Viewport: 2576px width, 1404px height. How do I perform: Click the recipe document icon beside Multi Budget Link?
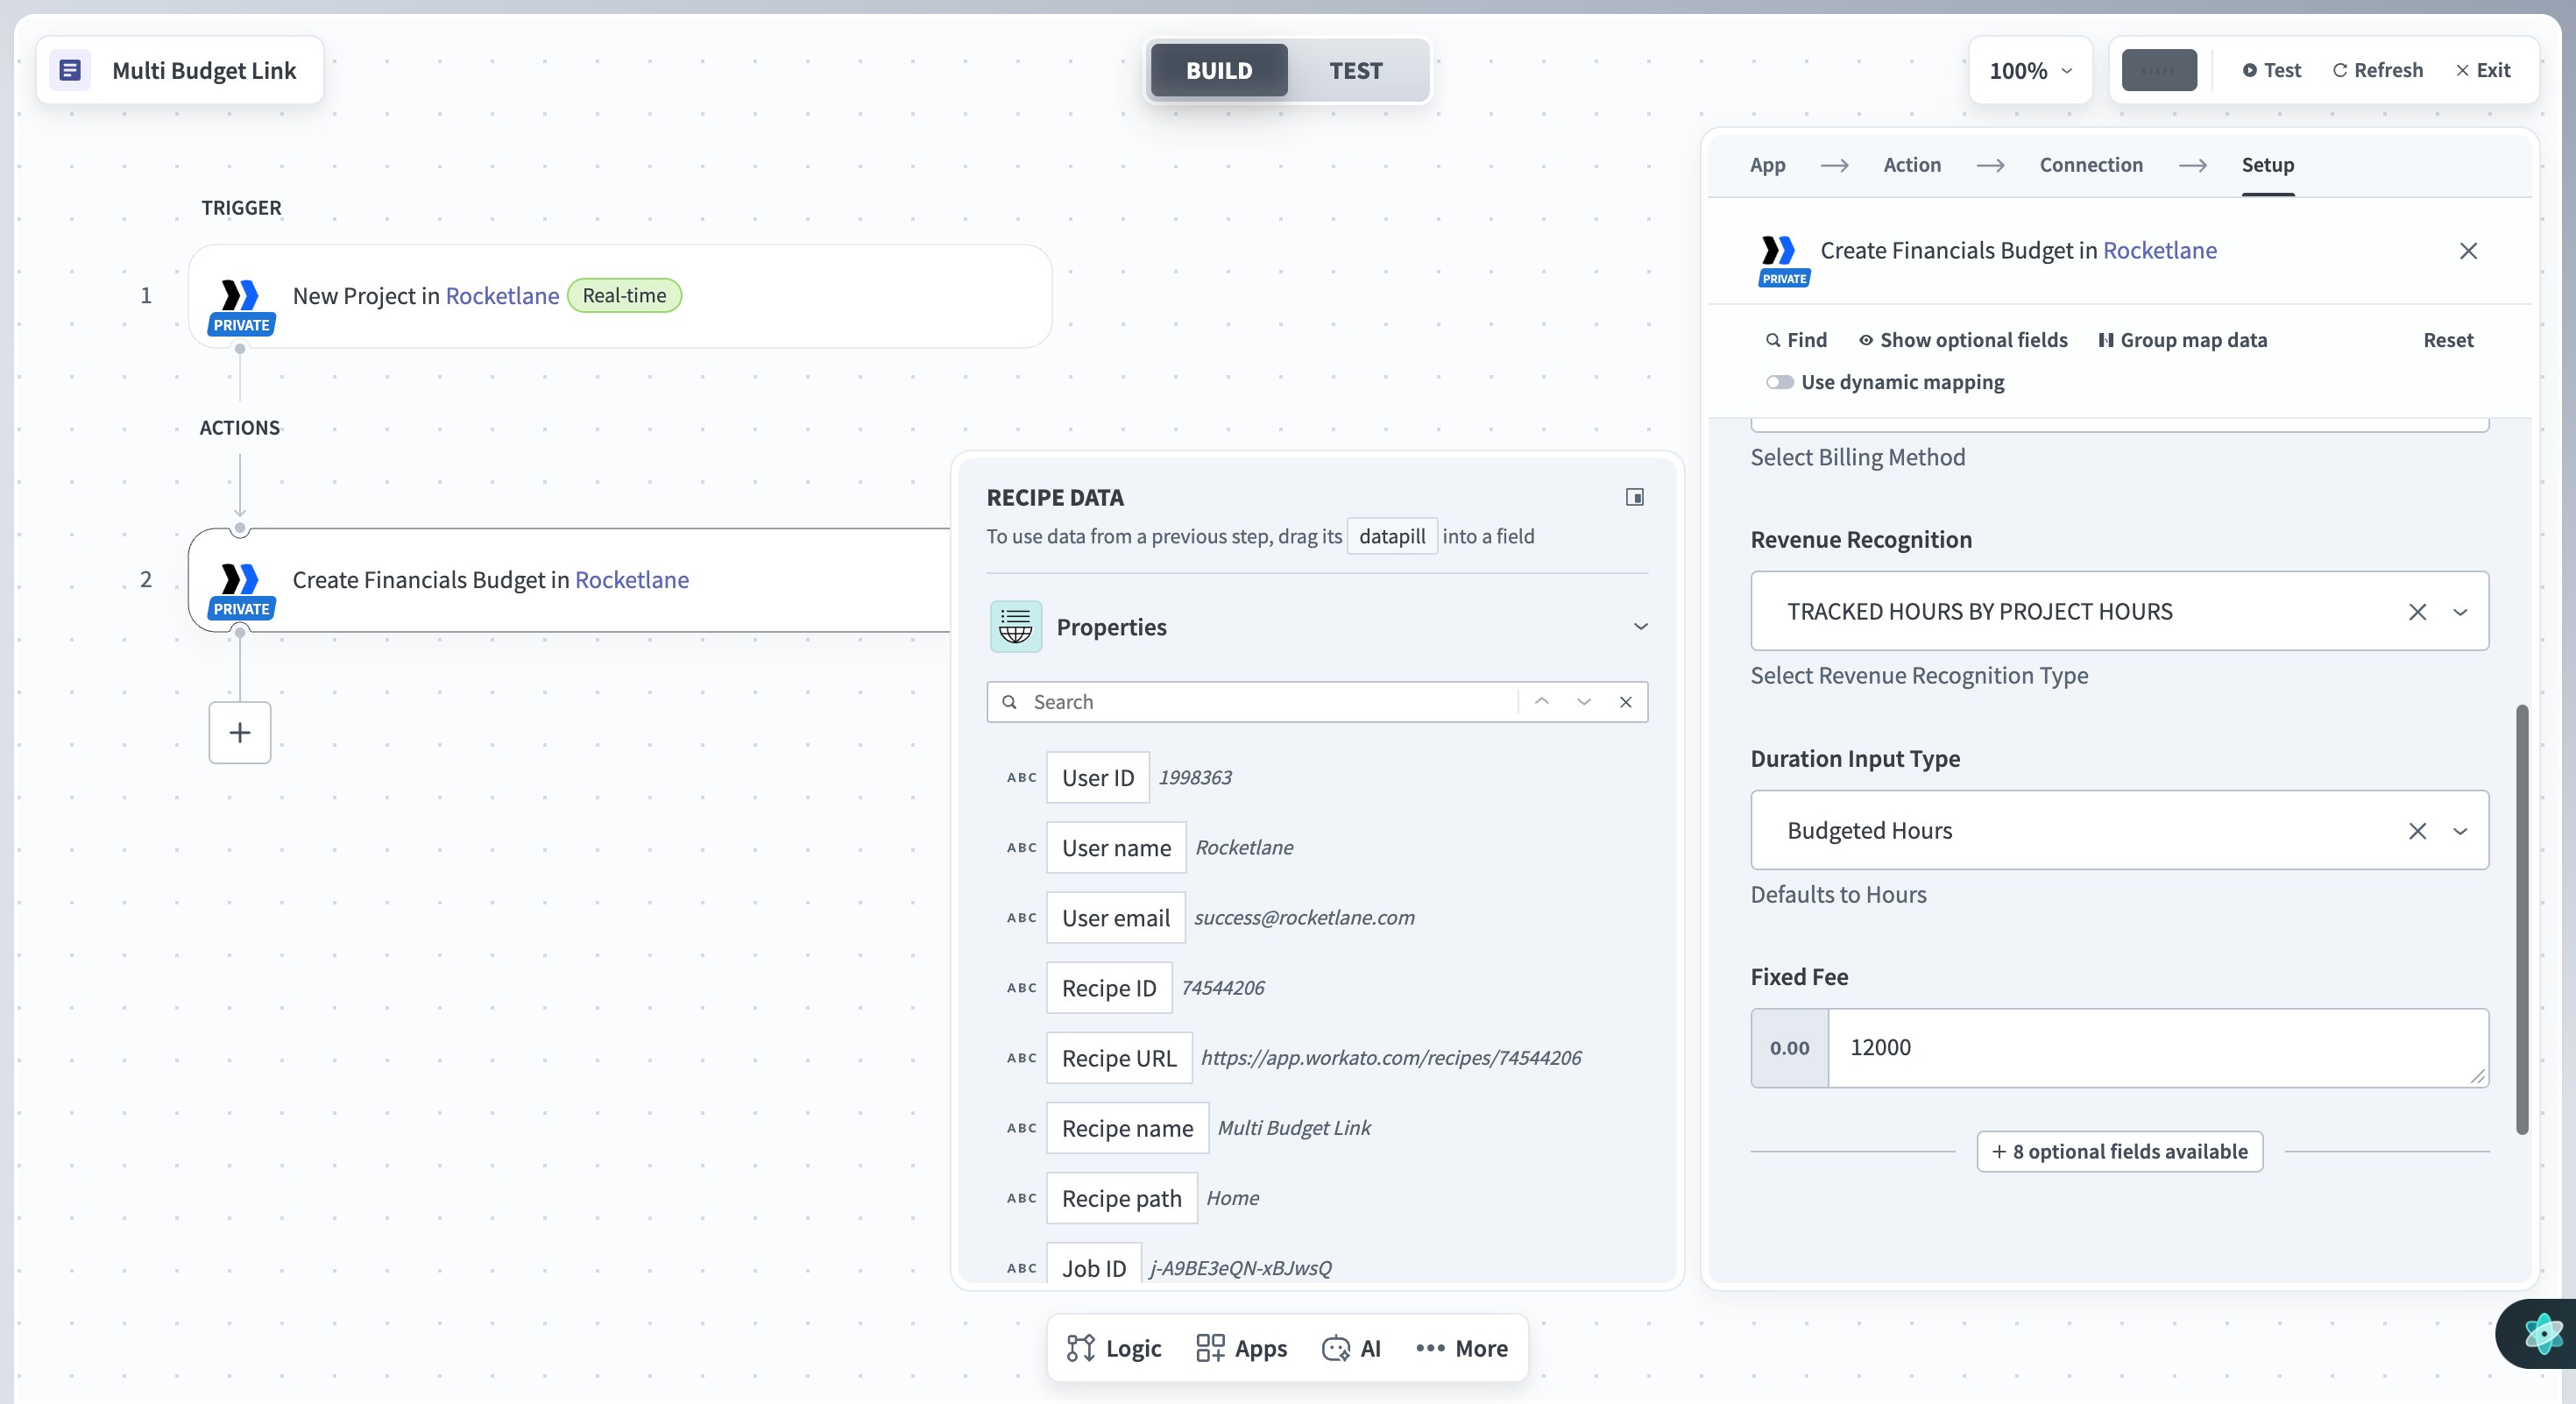(70, 70)
